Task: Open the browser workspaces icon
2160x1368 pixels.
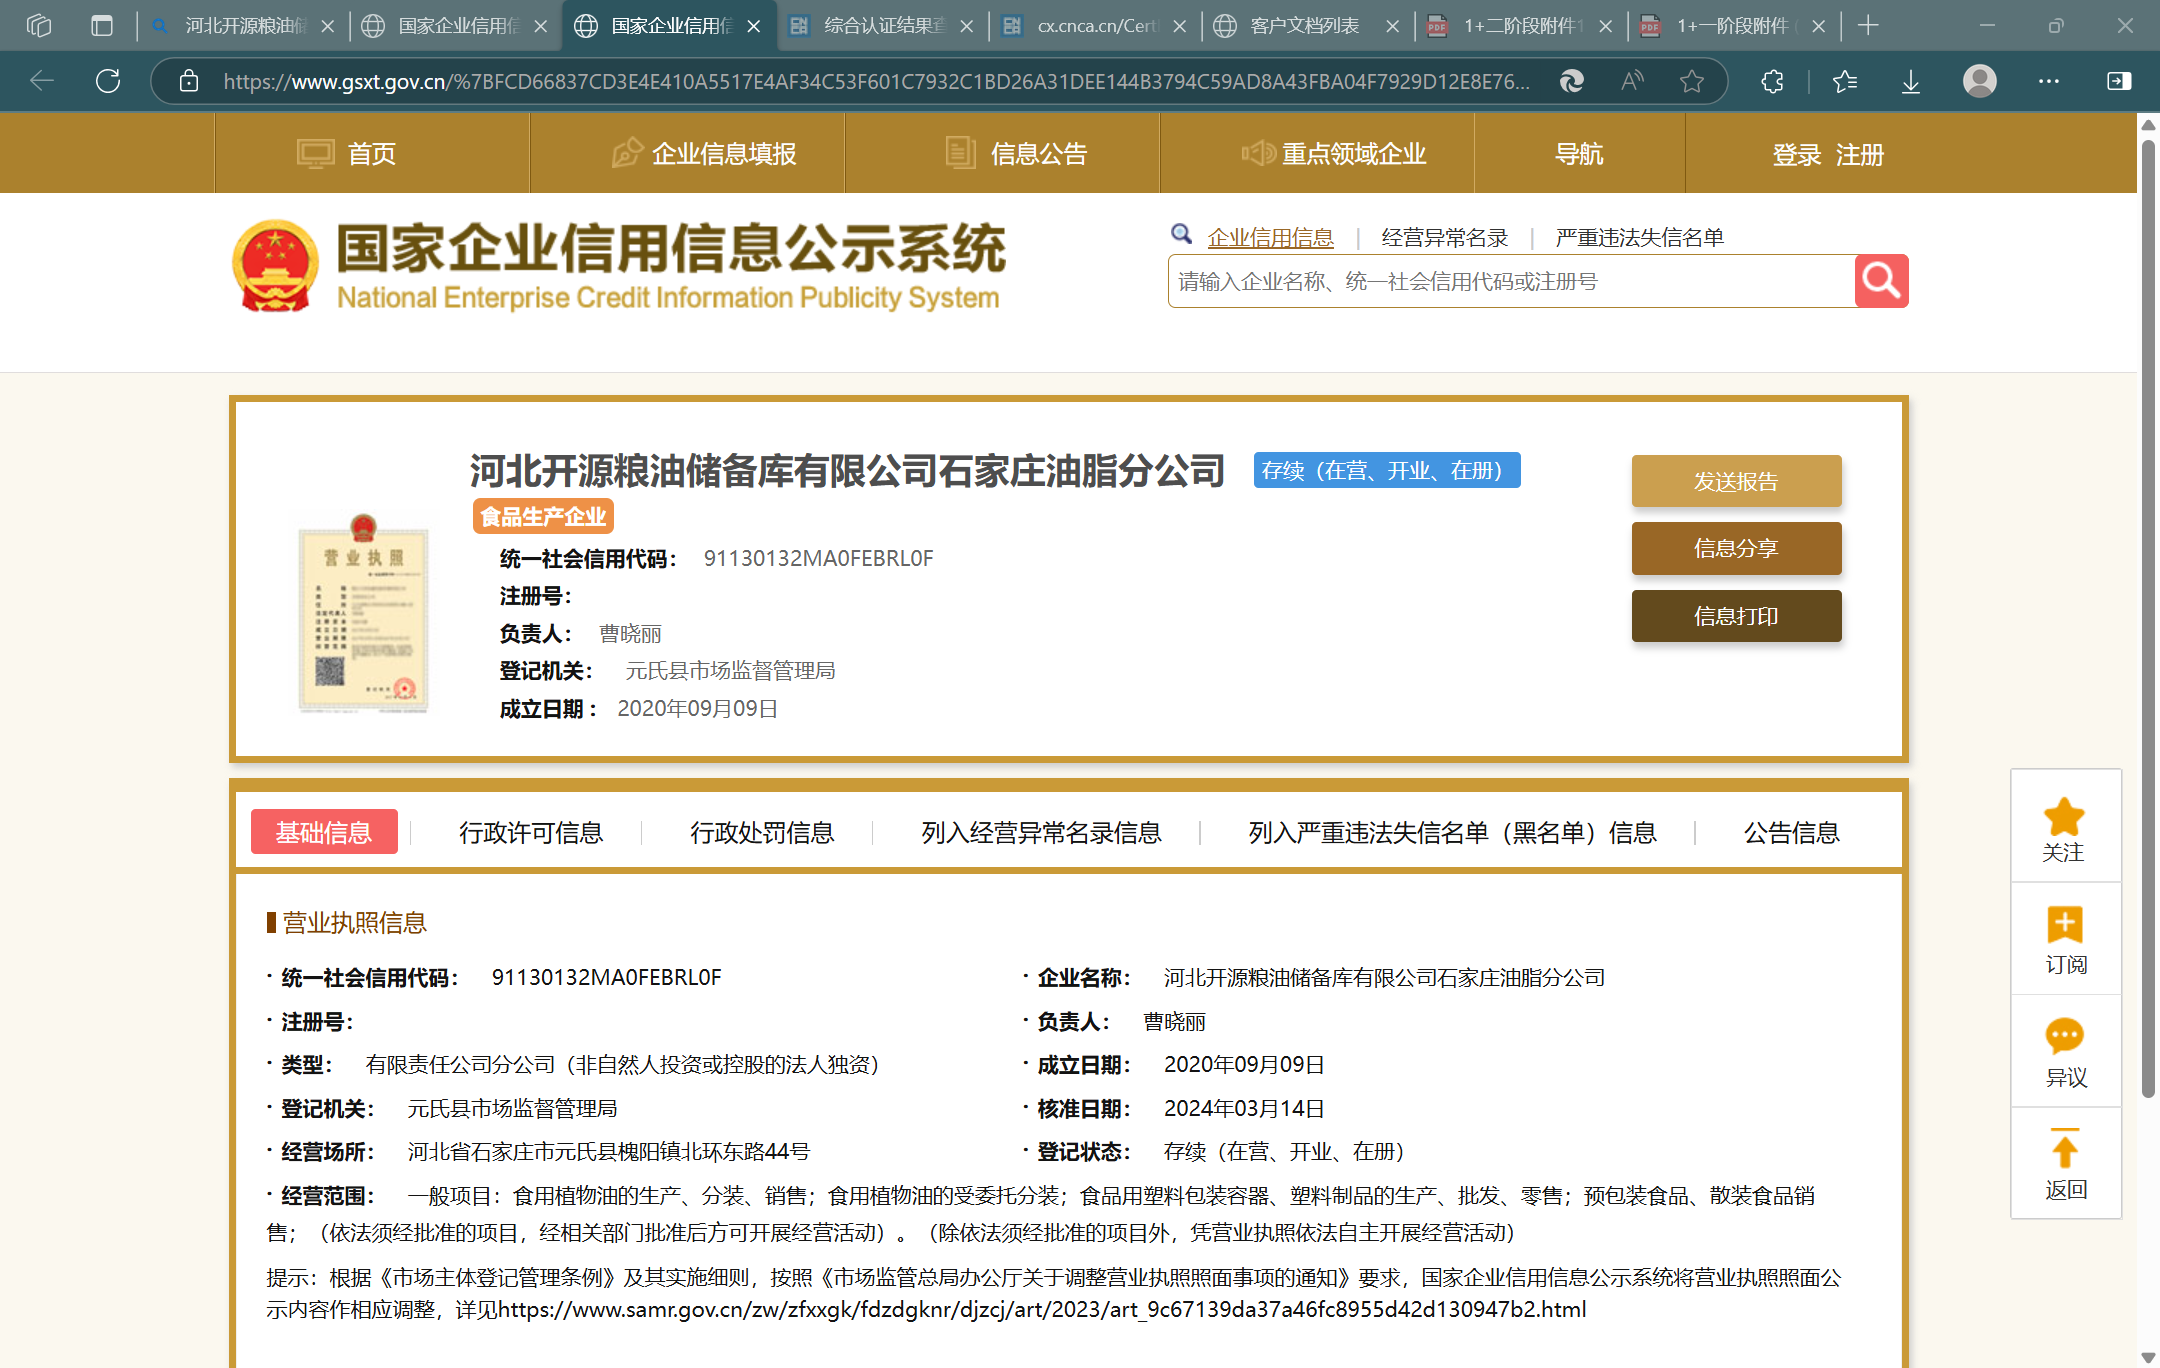Action: pyautogui.click(x=39, y=25)
